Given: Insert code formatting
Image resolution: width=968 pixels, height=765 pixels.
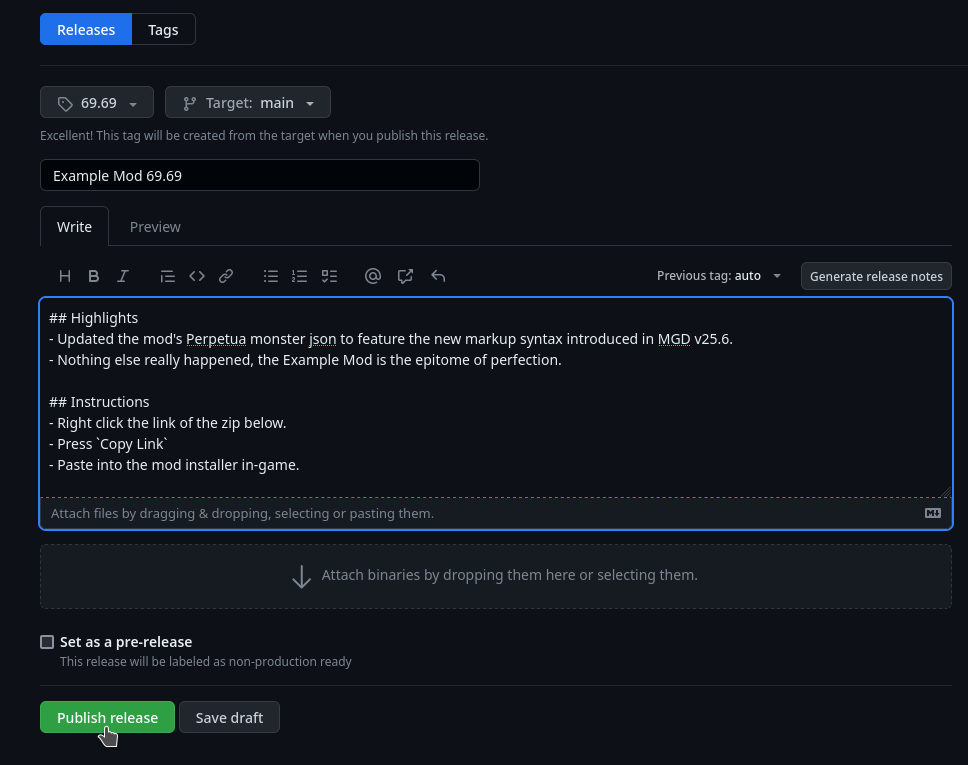Looking at the screenshot, I should pyautogui.click(x=197, y=276).
